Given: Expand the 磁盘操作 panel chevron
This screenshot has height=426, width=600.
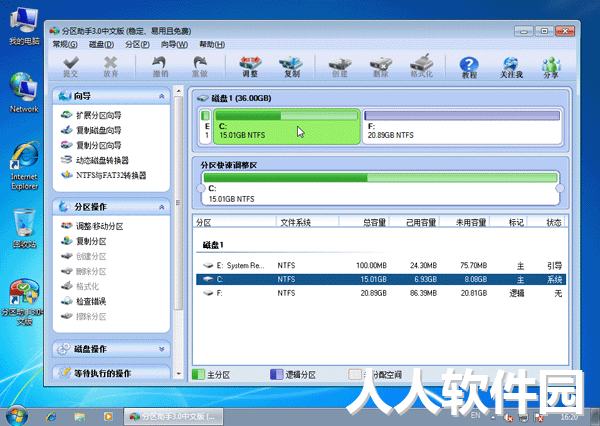Looking at the screenshot, I should 161,349.
